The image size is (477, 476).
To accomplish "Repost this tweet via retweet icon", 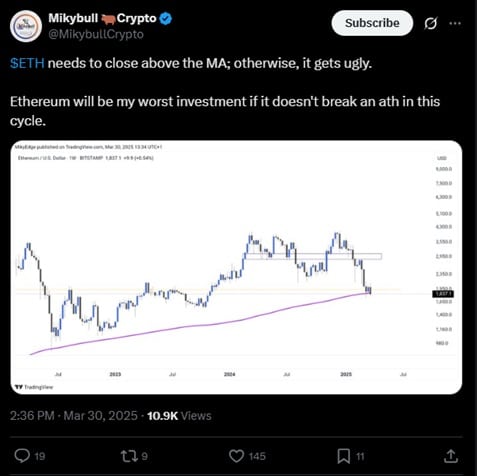I will coord(128,456).
